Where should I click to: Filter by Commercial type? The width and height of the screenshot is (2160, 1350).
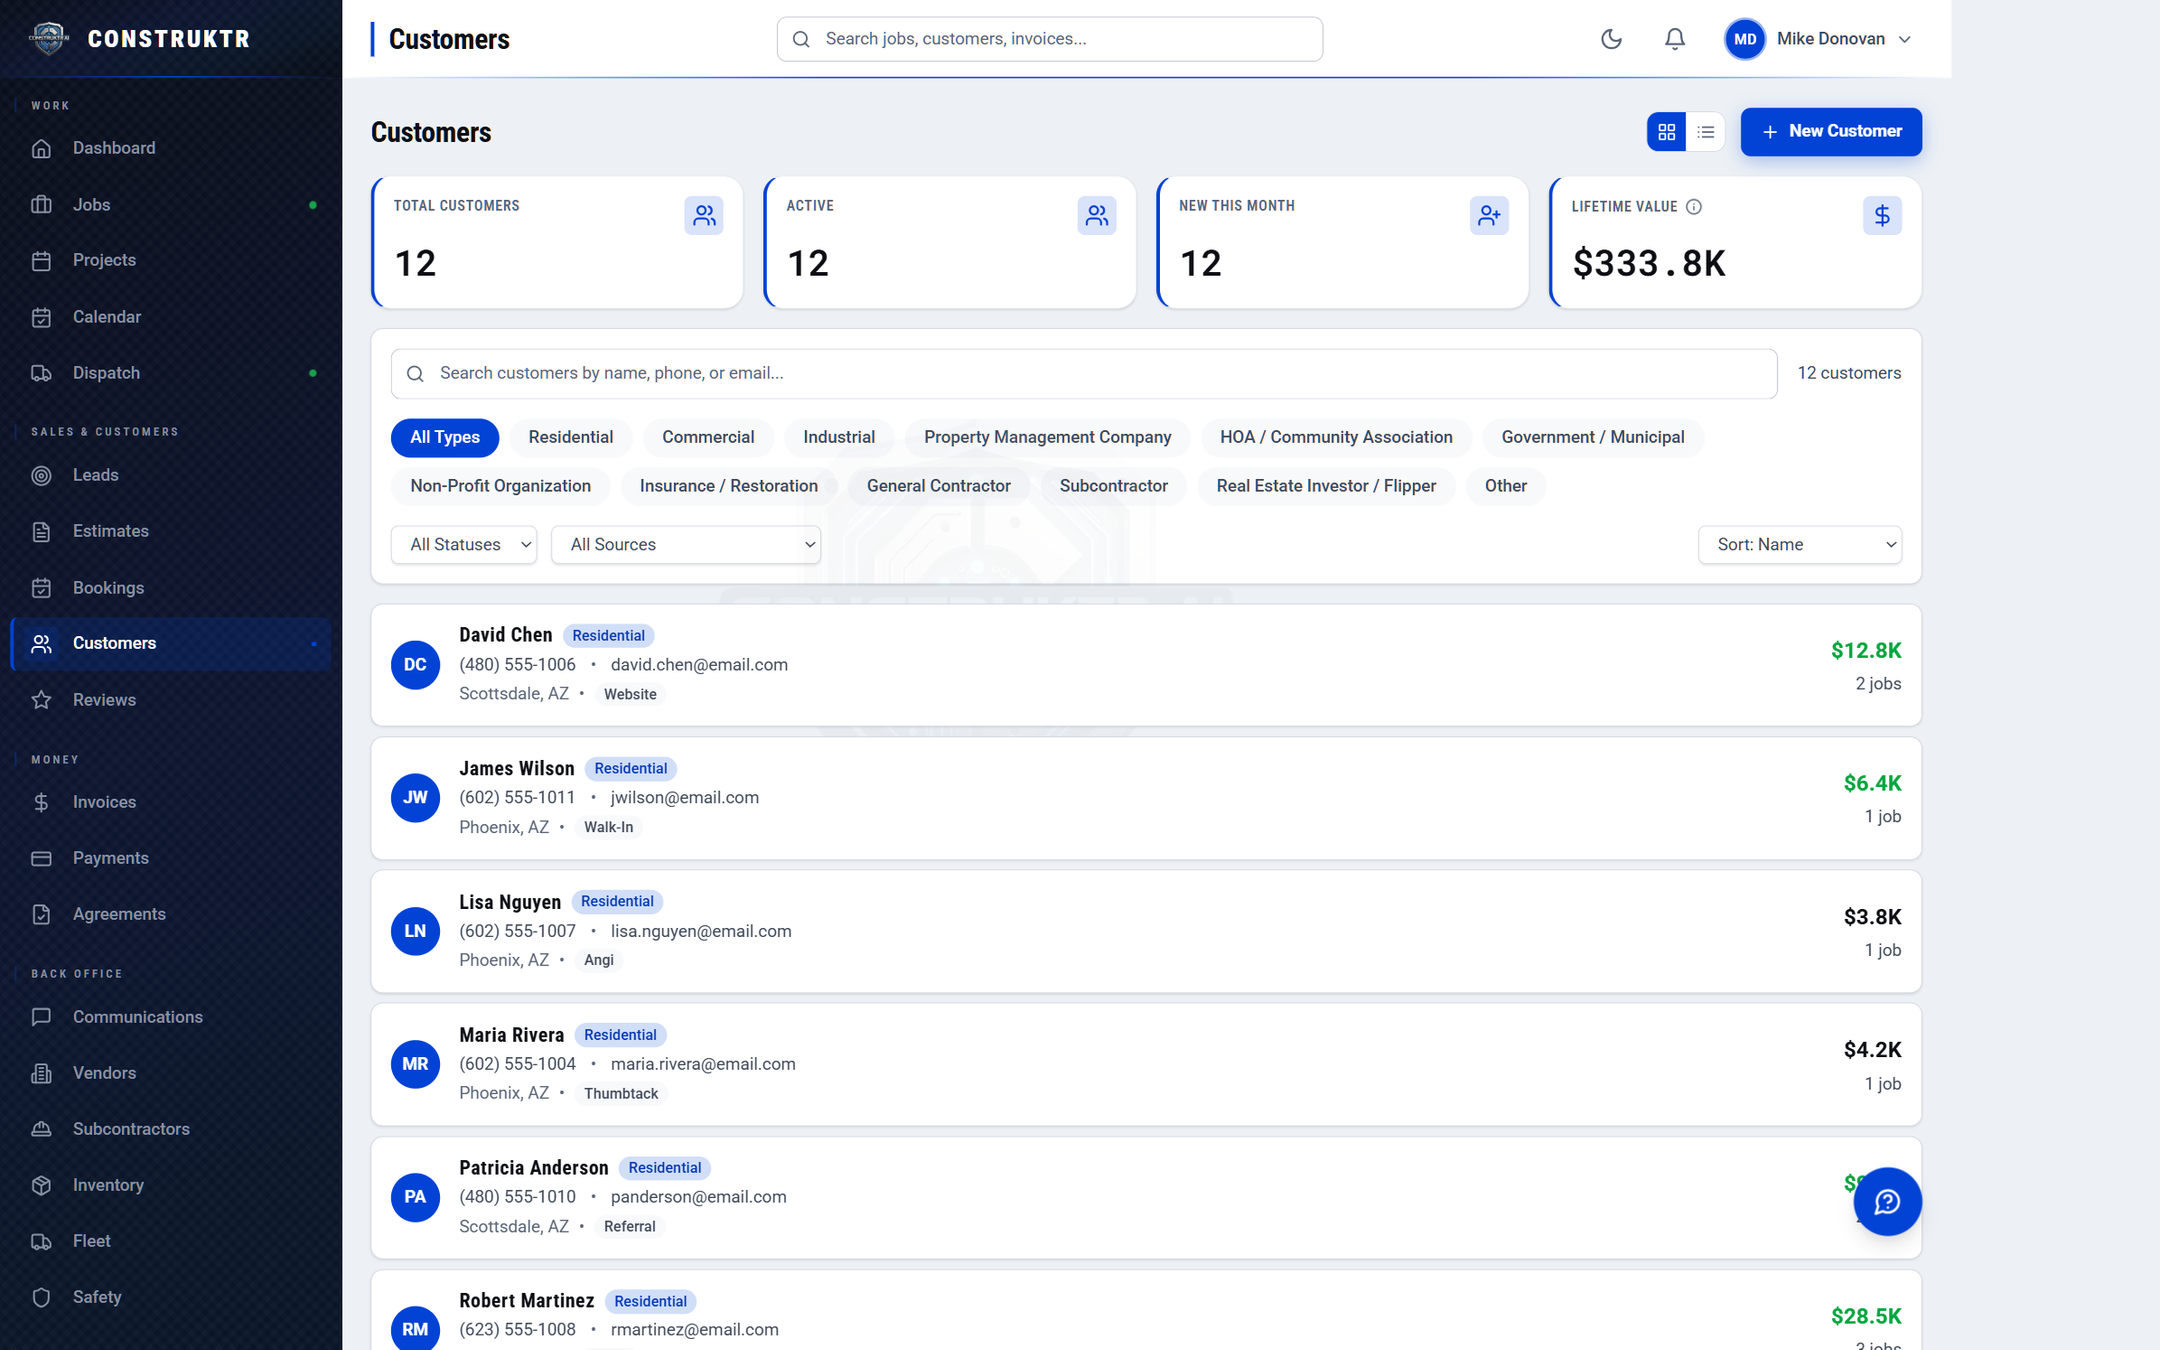(x=708, y=437)
